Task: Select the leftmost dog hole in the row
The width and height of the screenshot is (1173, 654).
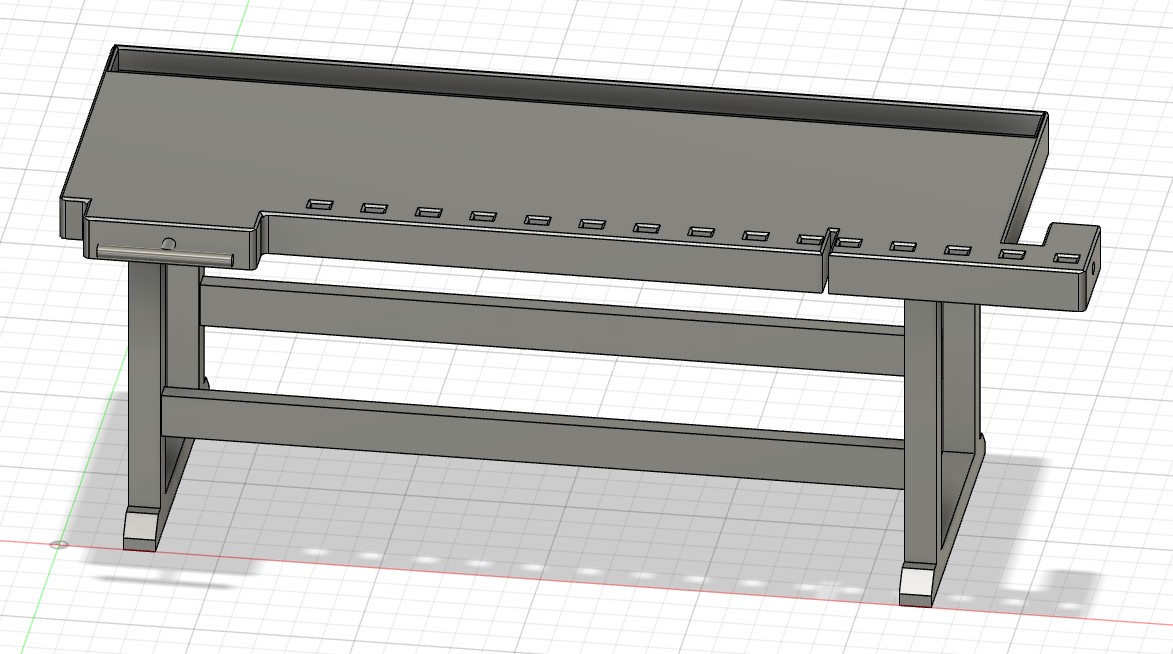Action: tap(319, 204)
